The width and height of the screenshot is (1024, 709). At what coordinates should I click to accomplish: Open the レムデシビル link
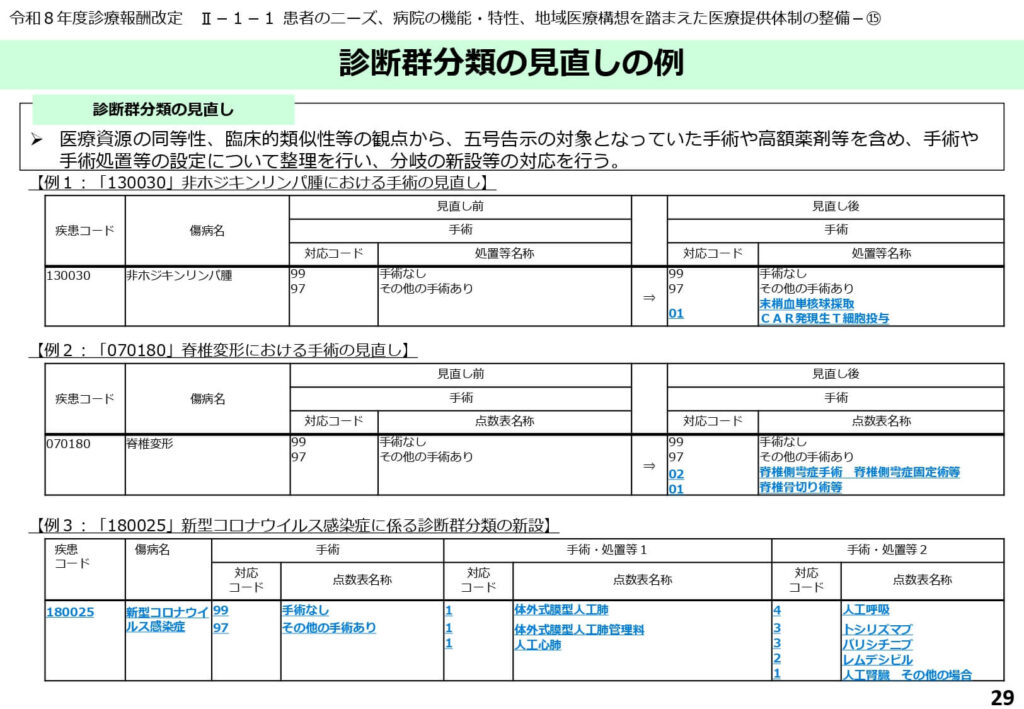(x=877, y=660)
